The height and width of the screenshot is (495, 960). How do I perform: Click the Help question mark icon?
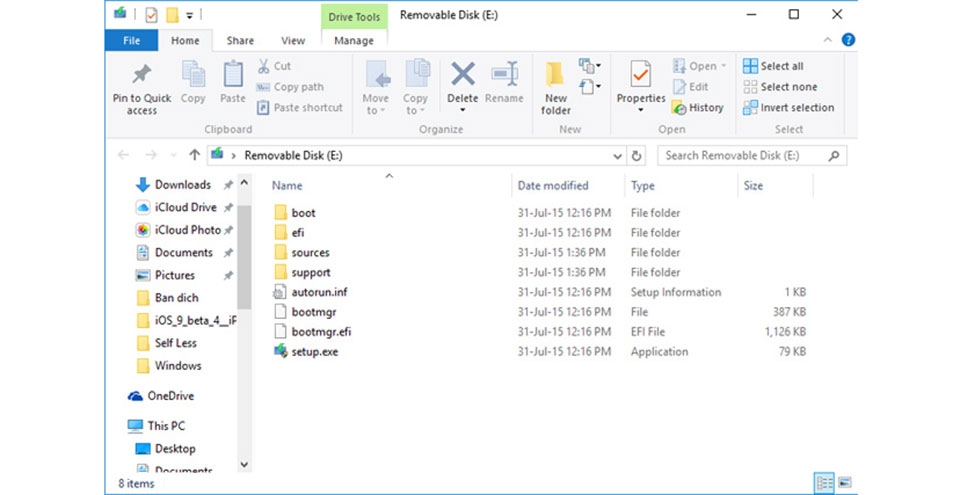[x=848, y=40]
